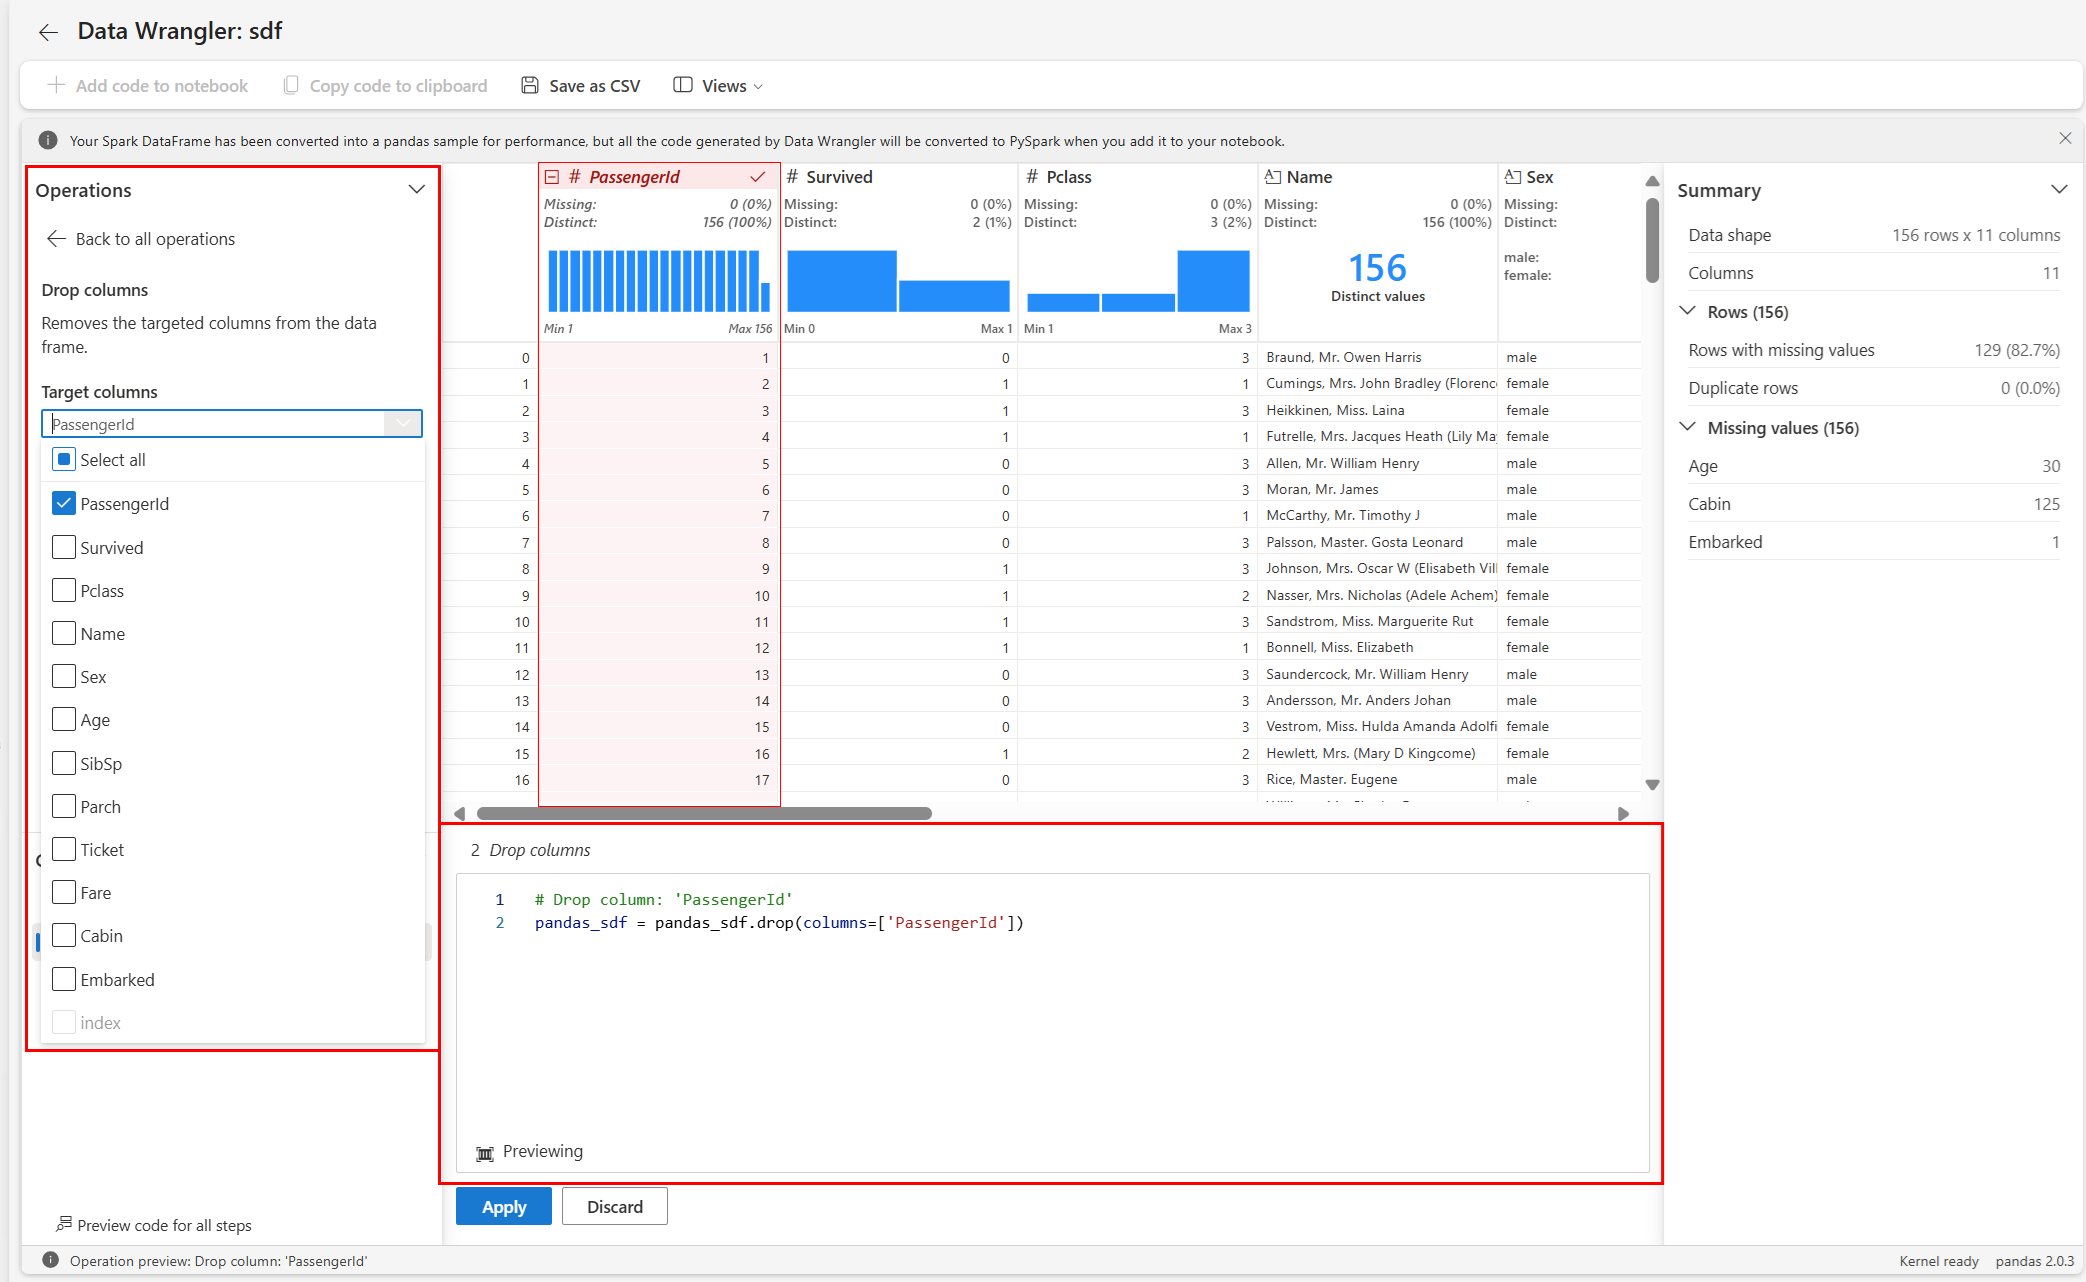This screenshot has height=1282, width=2086.
Task: Collapse the Rows (156) section
Action: [1688, 311]
